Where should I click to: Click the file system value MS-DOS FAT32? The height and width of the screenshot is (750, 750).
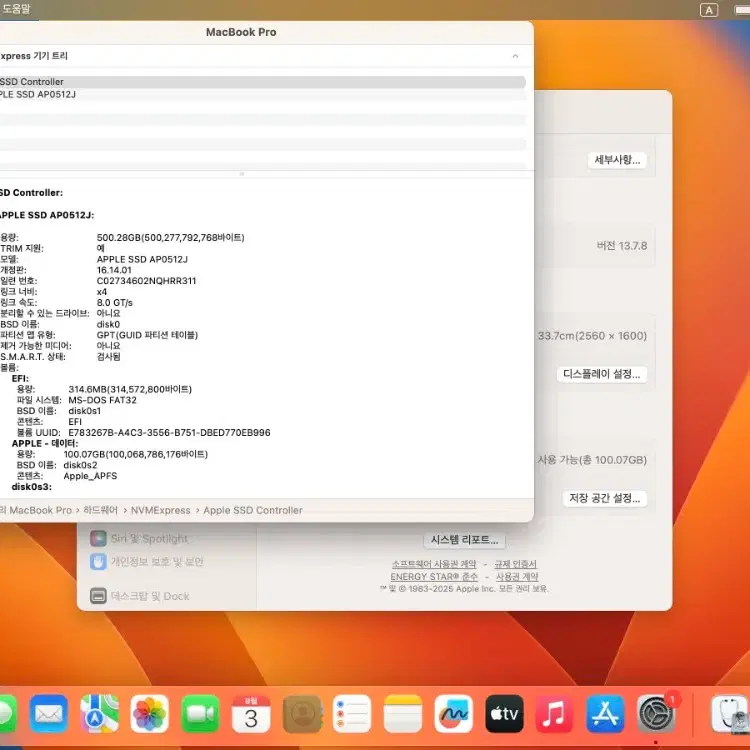tap(102, 400)
